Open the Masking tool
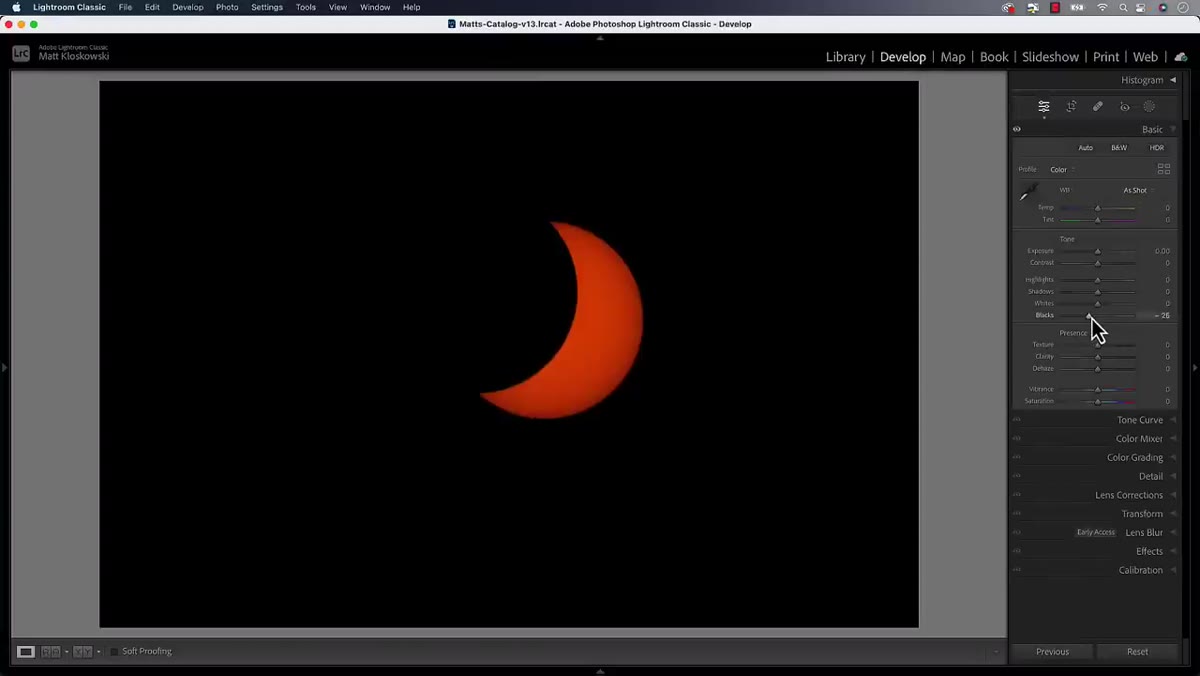The width and height of the screenshot is (1200, 676). [x=1150, y=106]
